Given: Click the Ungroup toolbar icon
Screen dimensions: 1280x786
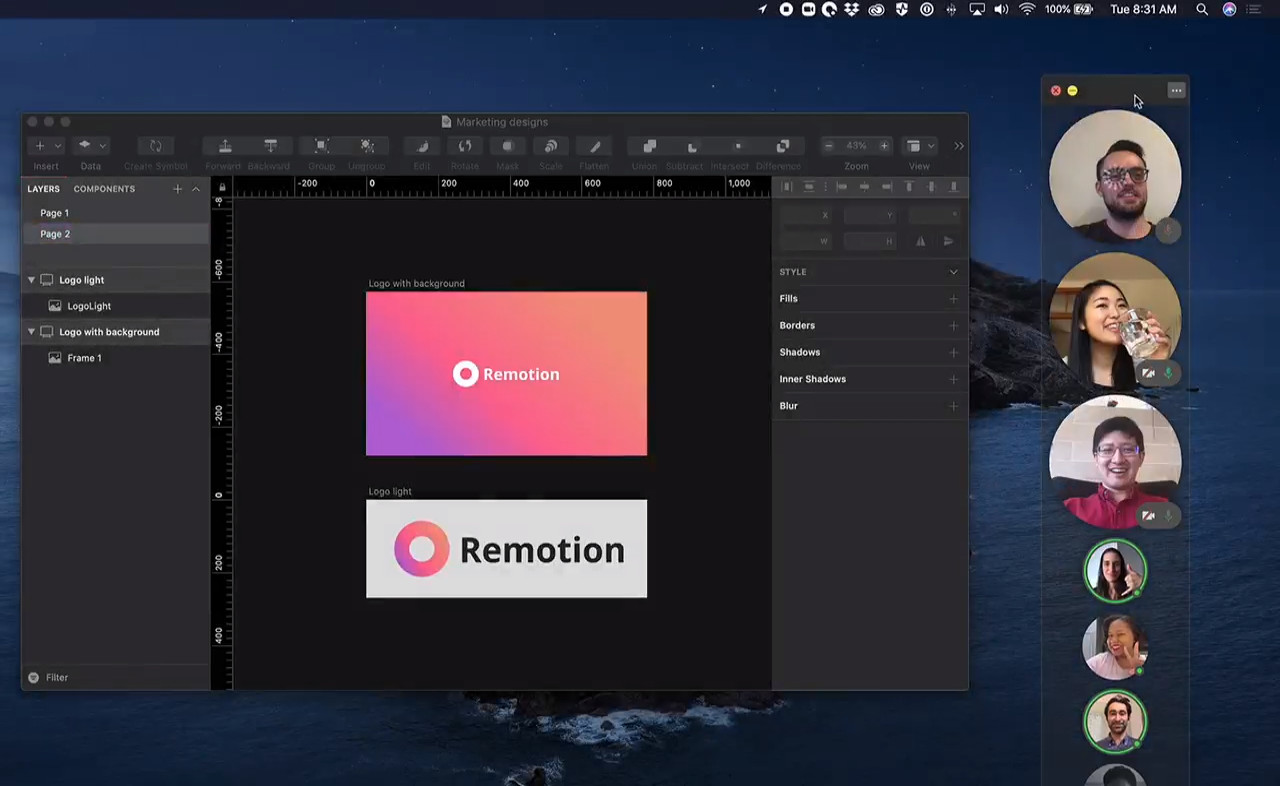Looking at the screenshot, I should (367, 146).
